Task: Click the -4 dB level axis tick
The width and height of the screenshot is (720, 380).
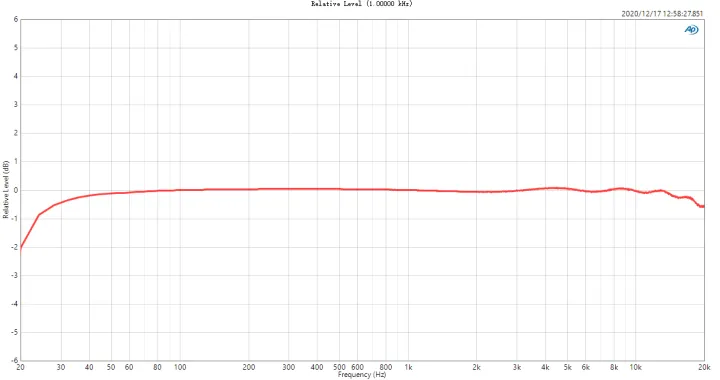Action: pyautogui.click(x=15, y=304)
